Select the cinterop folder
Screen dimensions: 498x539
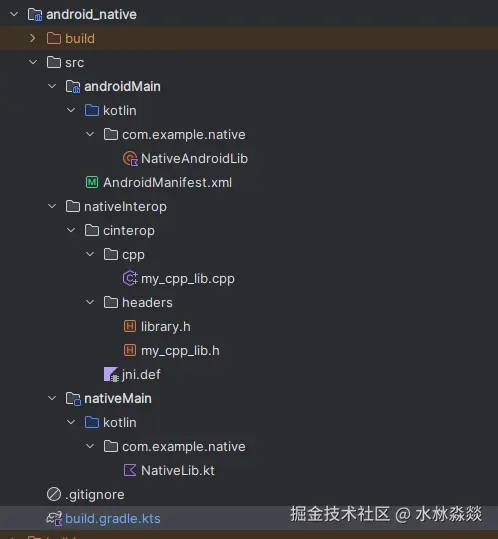coord(129,230)
